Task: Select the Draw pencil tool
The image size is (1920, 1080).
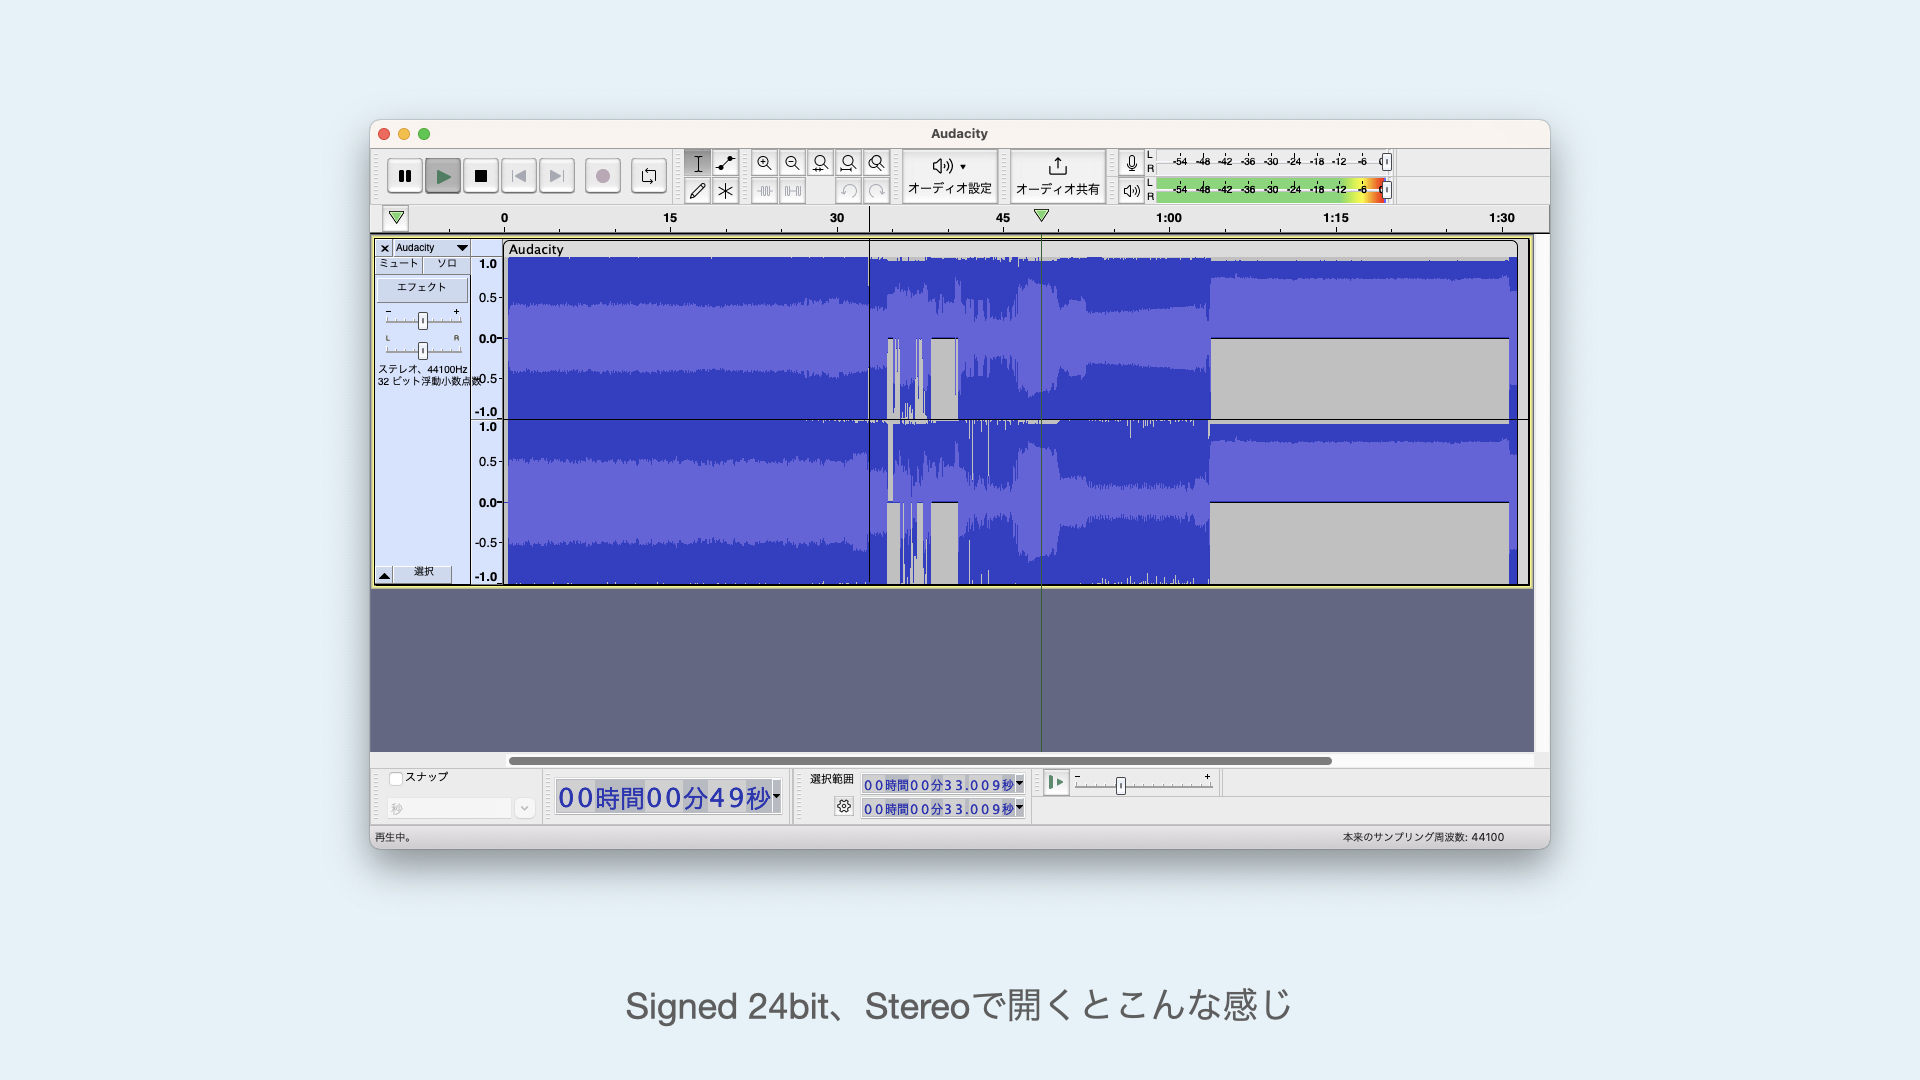Action: pos(698,191)
